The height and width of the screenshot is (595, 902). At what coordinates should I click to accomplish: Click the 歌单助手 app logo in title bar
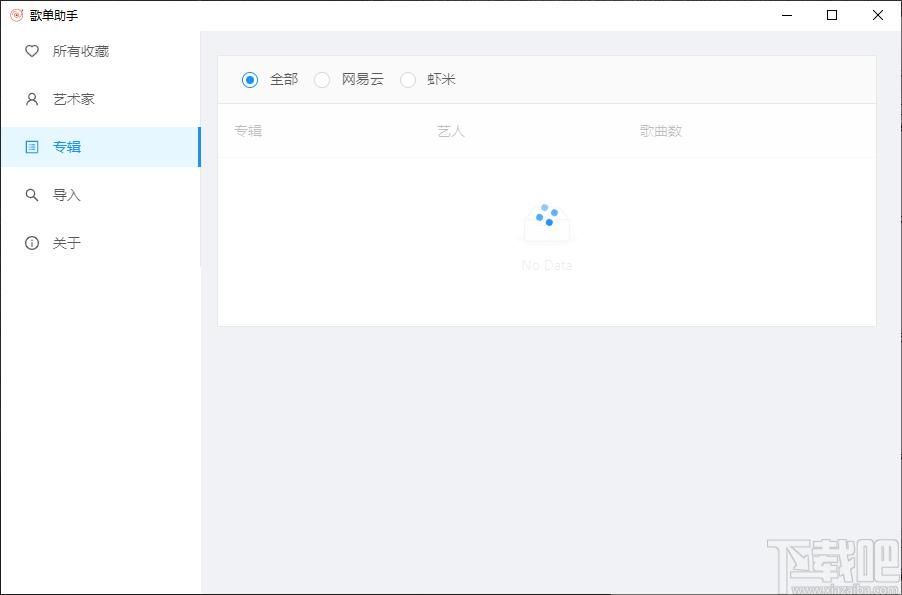(17, 15)
